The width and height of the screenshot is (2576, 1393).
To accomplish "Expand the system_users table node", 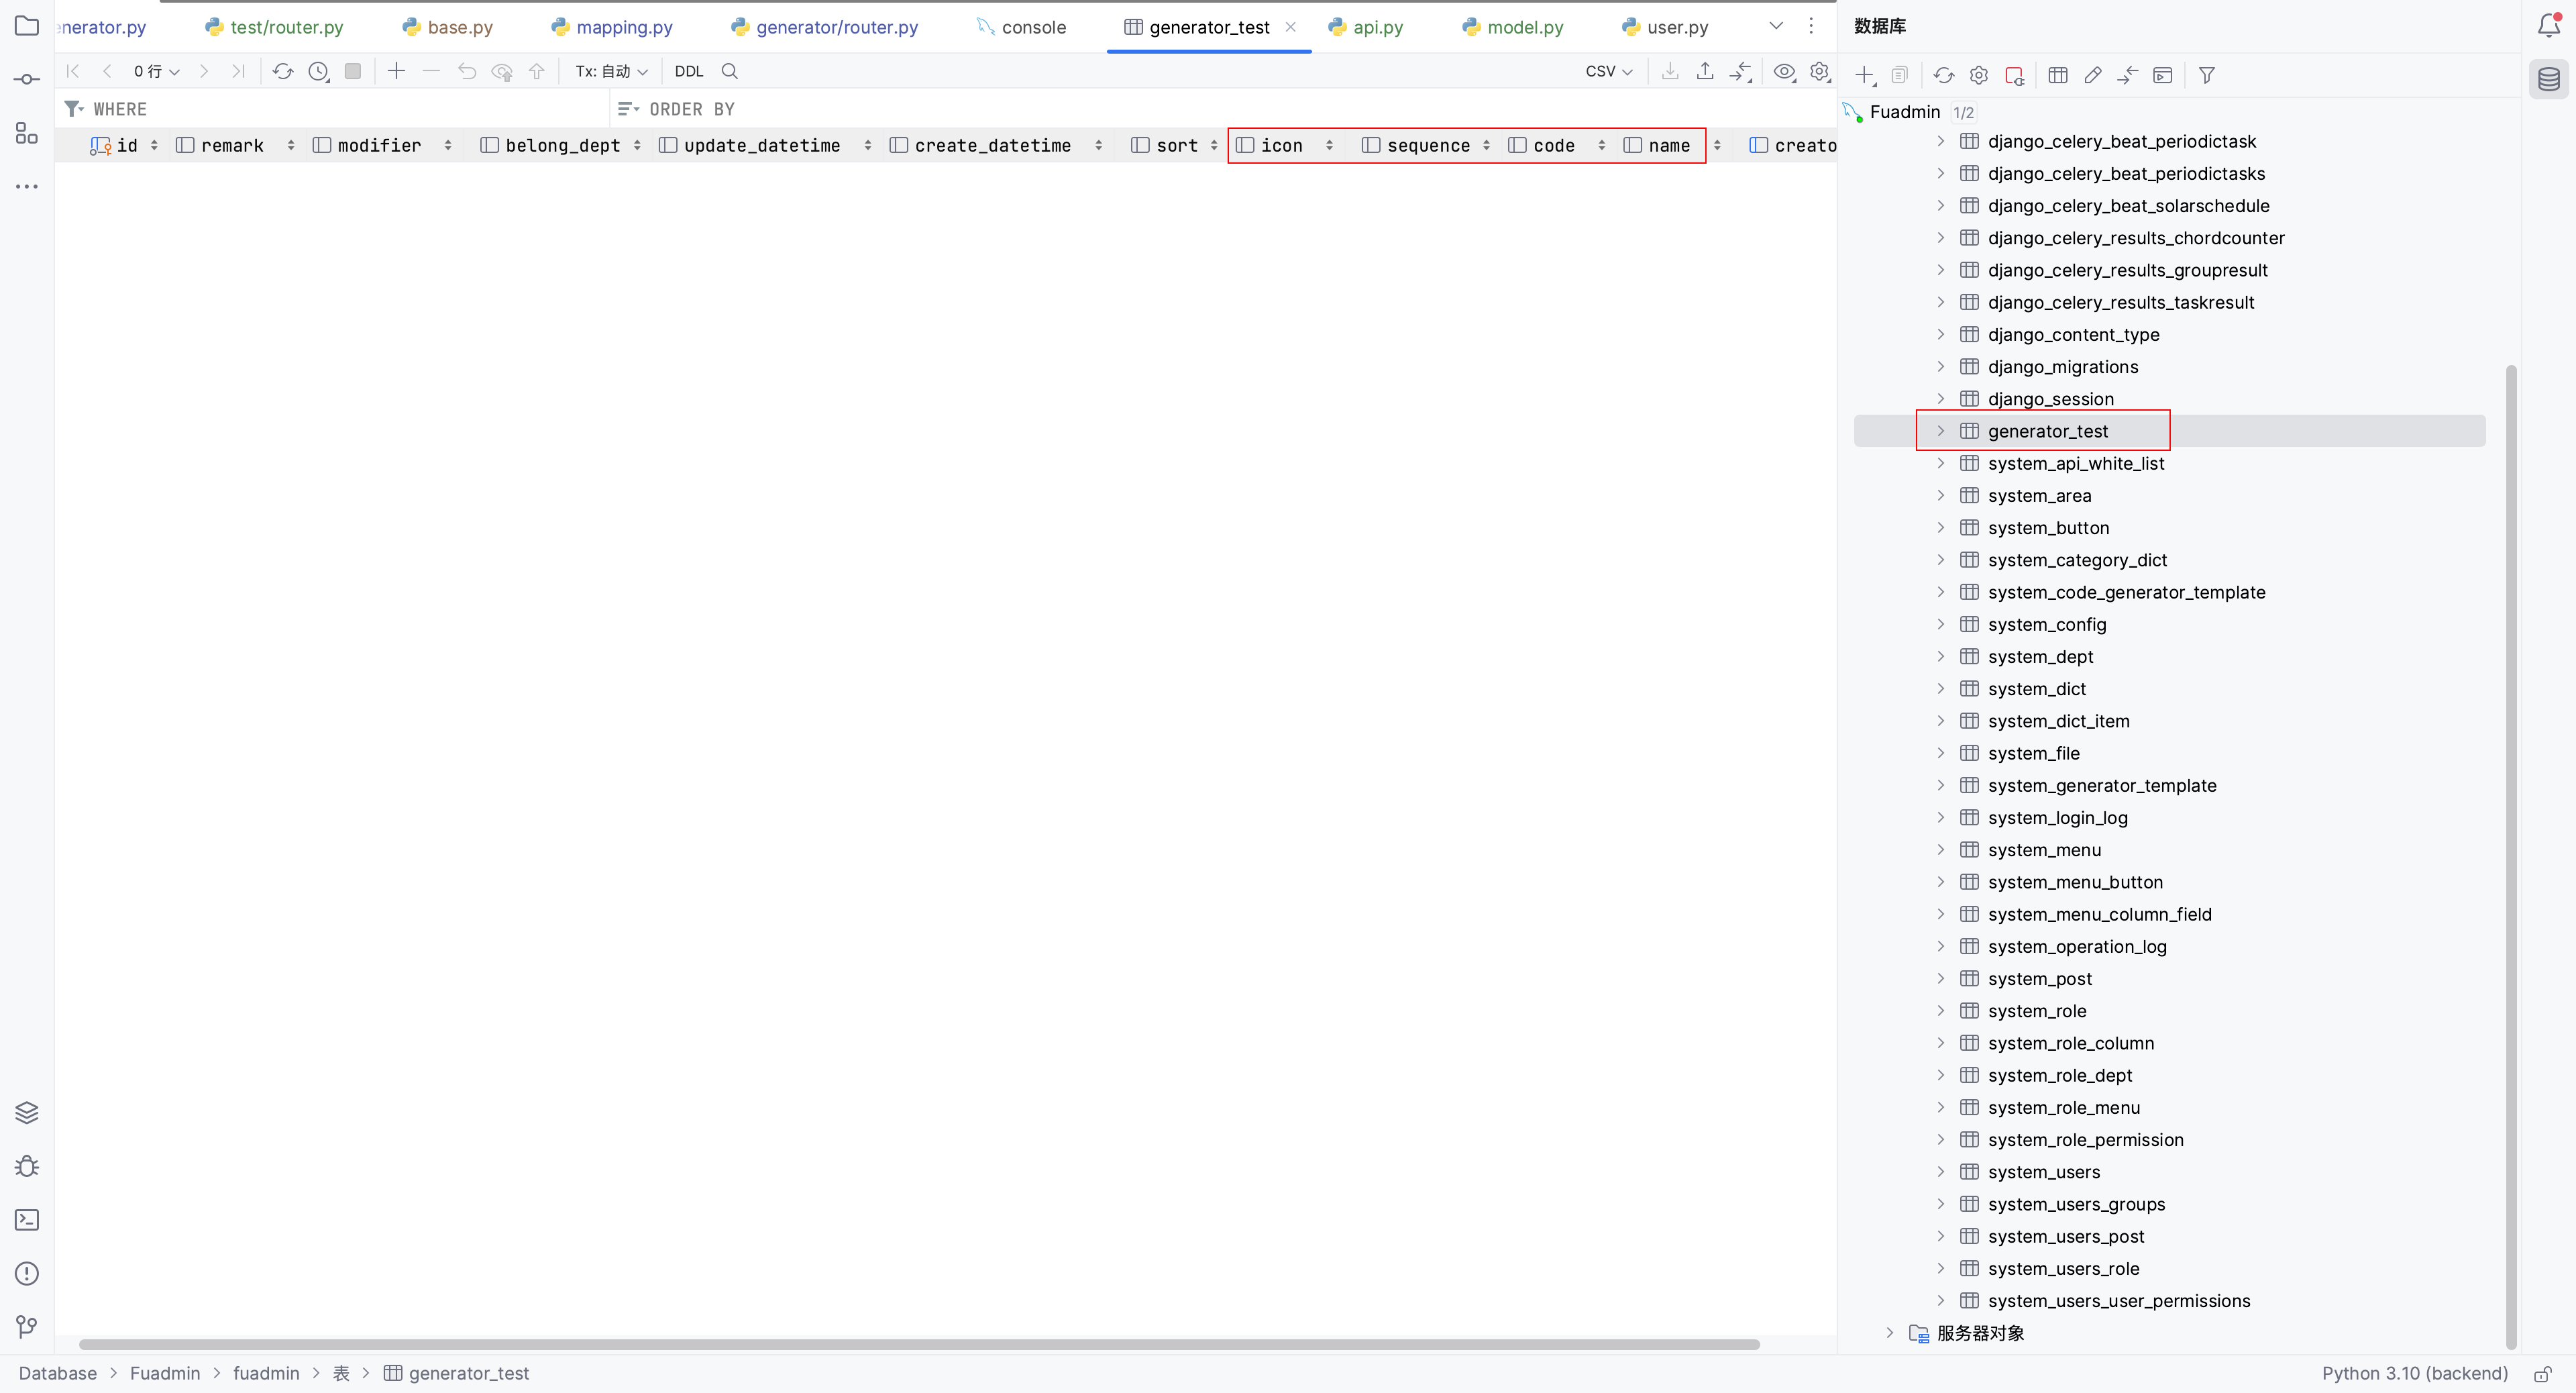I will [1941, 1171].
